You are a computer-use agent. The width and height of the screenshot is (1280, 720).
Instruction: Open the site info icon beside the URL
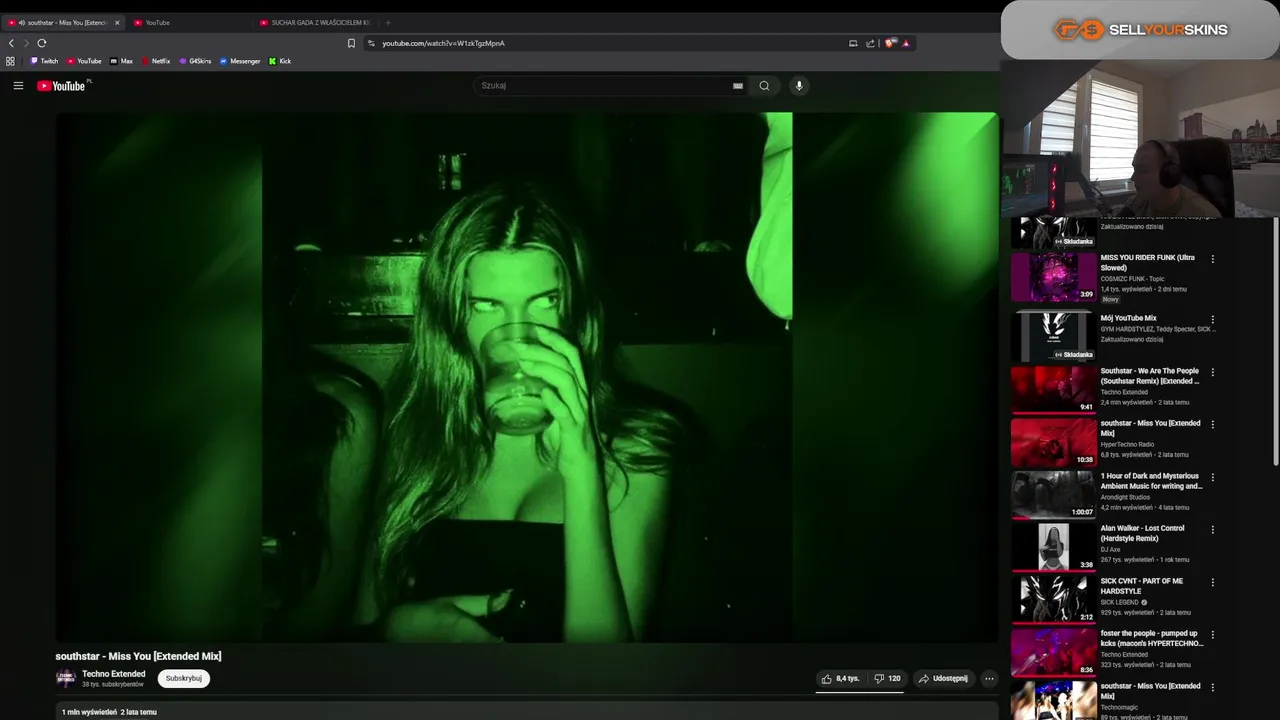tap(371, 43)
